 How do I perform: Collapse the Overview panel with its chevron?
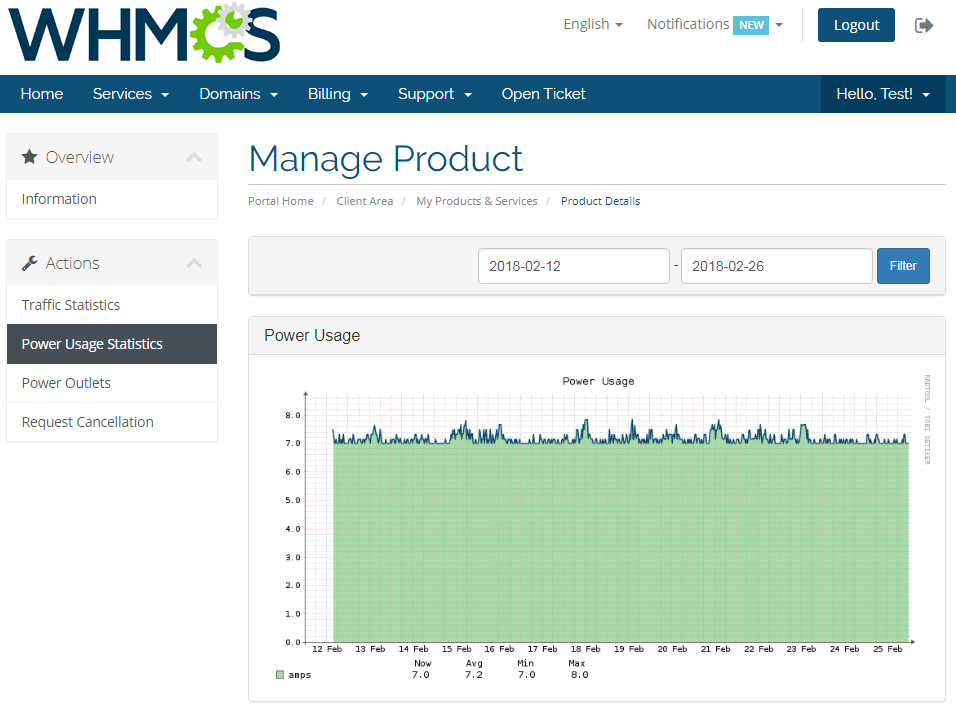click(194, 157)
